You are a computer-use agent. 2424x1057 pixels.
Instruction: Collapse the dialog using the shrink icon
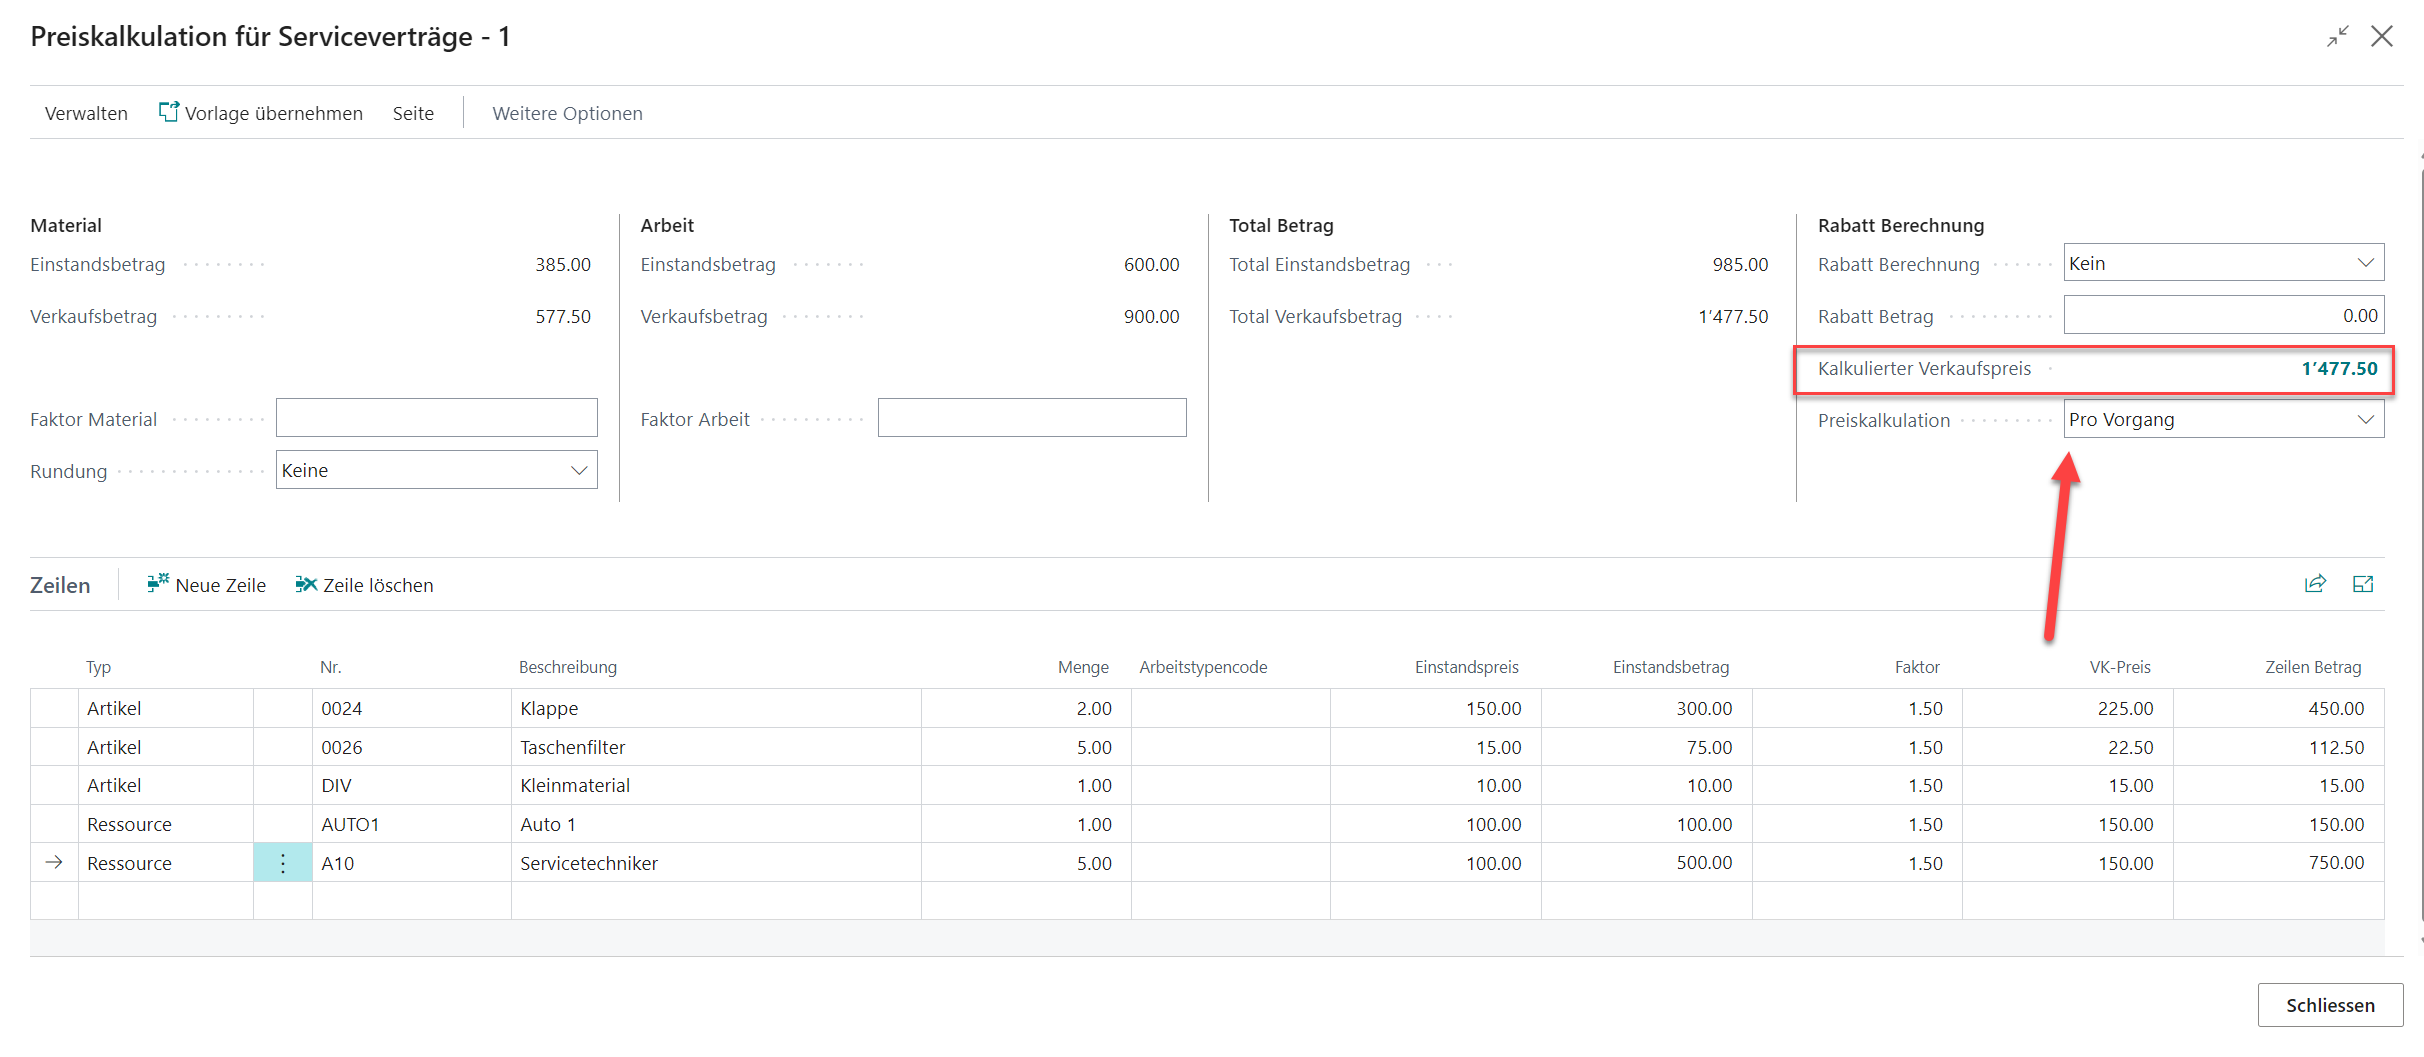coord(2337,37)
